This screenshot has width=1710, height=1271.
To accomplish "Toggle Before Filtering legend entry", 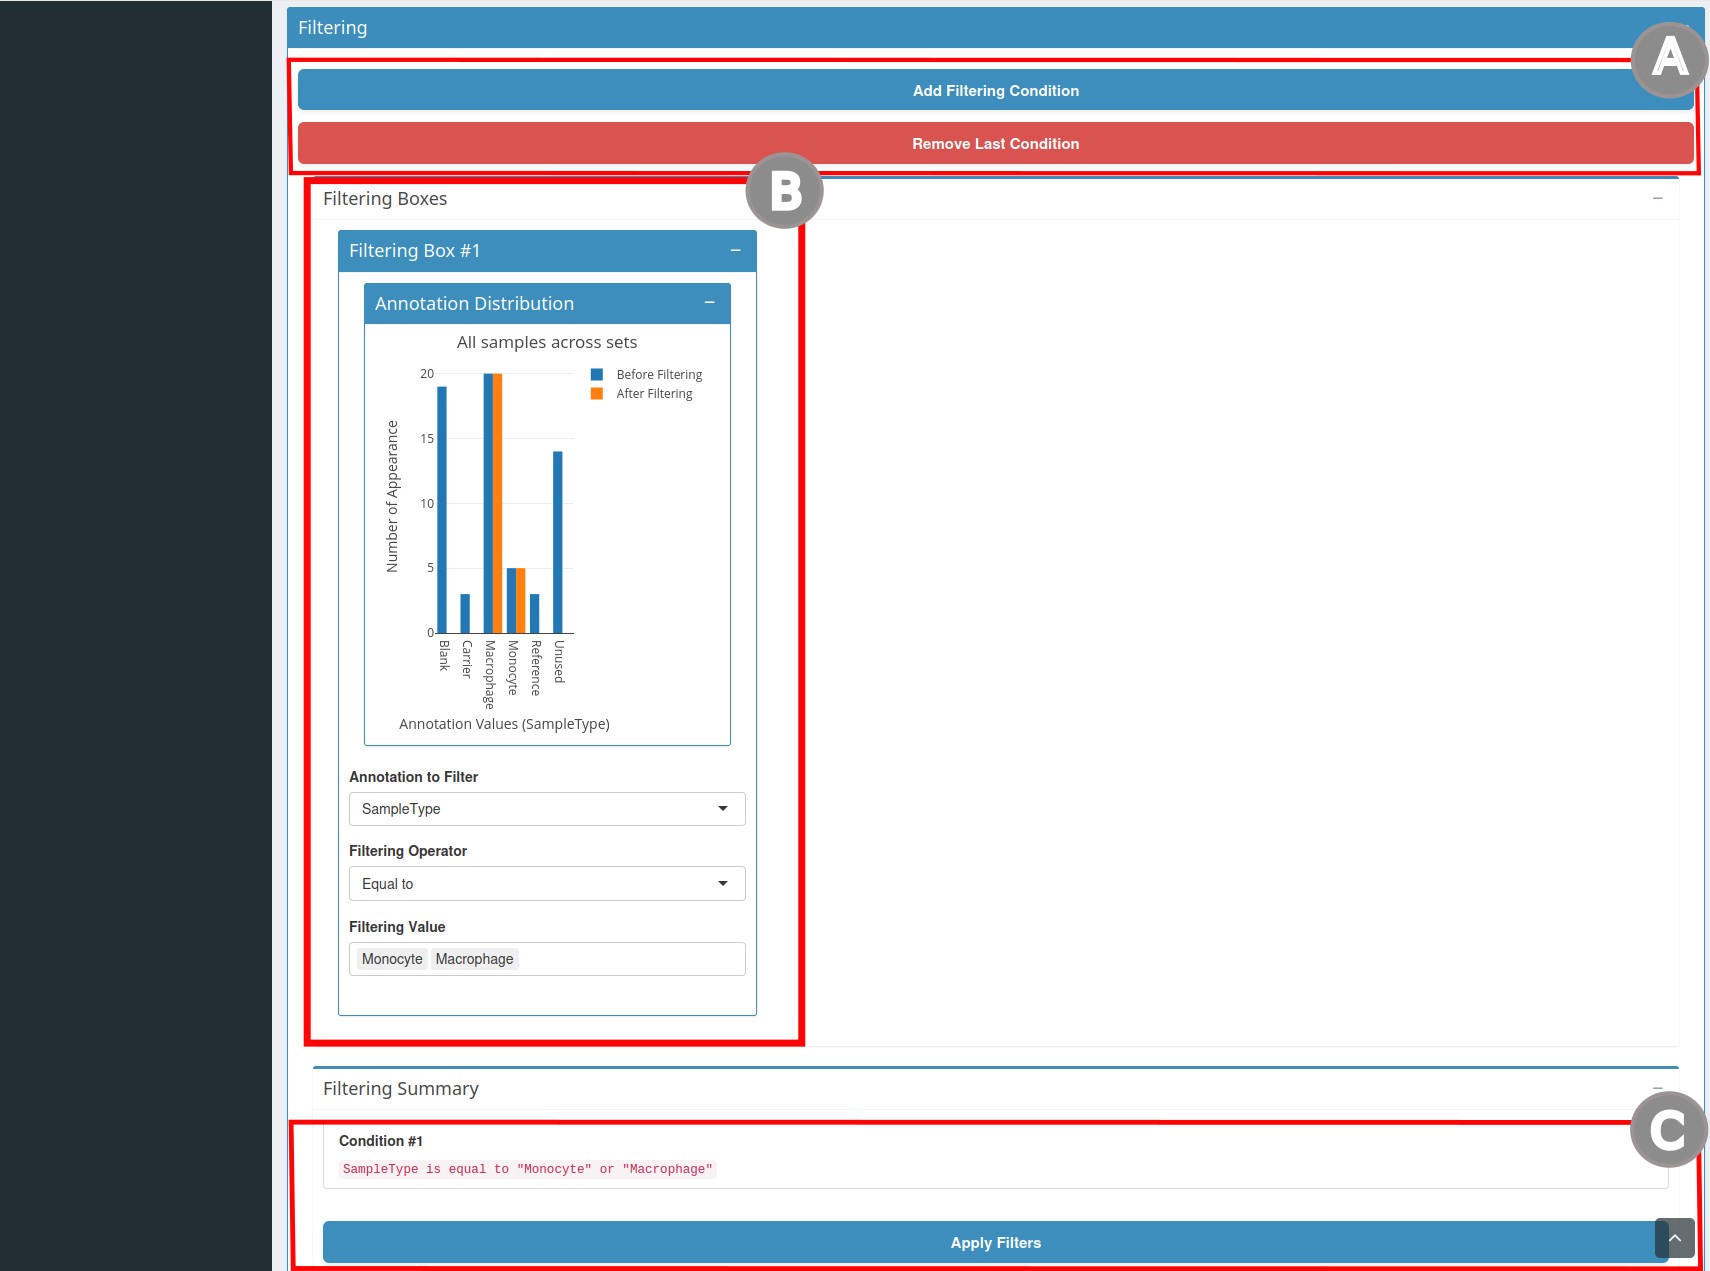I will [x=647, y=374].
